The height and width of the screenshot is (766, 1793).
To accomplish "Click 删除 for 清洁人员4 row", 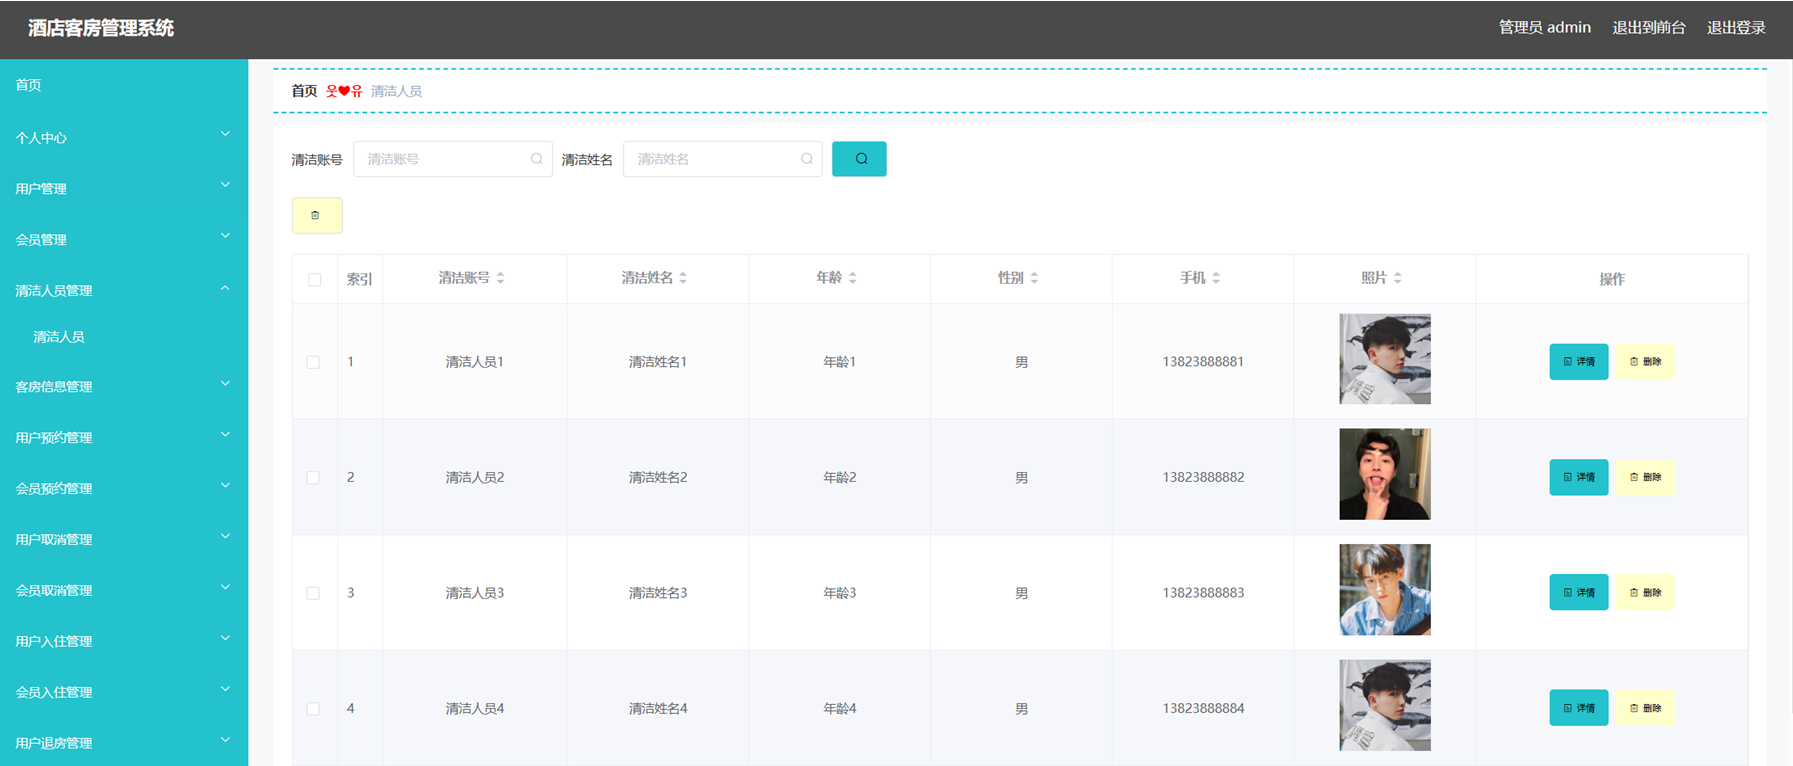I will click(x=1645, y=708).
